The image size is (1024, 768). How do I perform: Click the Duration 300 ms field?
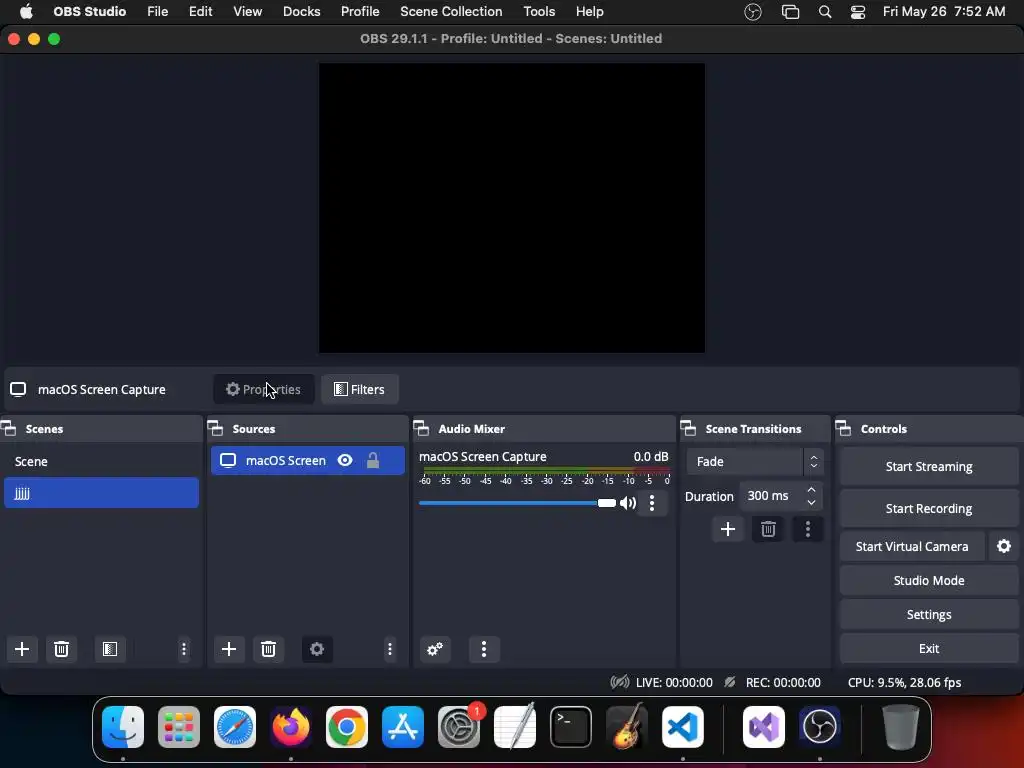[781, 496]
